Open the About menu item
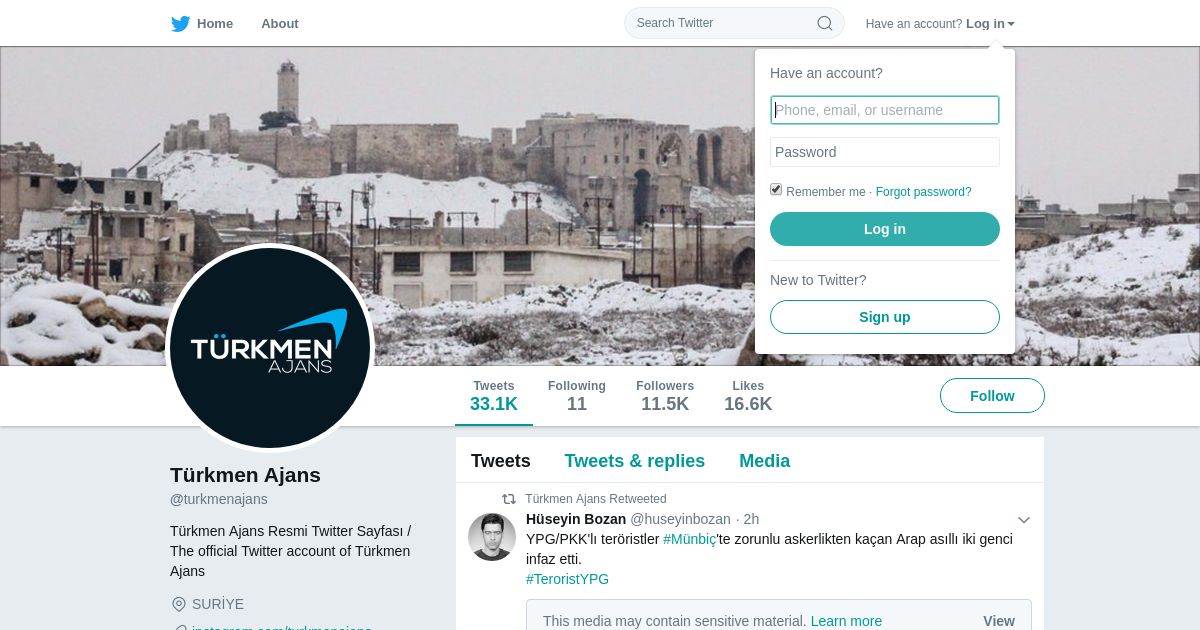Screen dimensions: 1200x630 click(280, 23)
